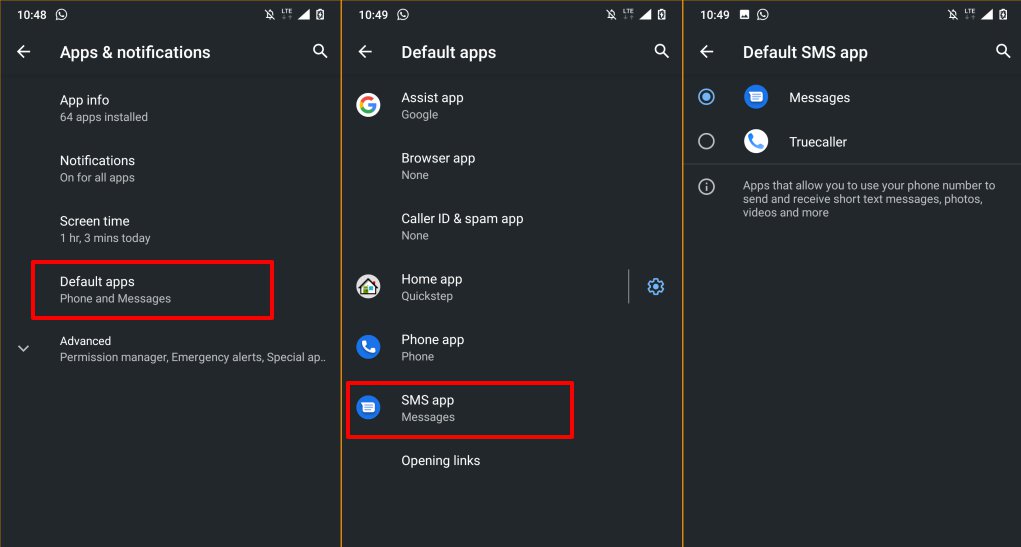Select Messages radio button as default SMS
This screenshot has width=1021, height=547.
(x=707, y=97)
